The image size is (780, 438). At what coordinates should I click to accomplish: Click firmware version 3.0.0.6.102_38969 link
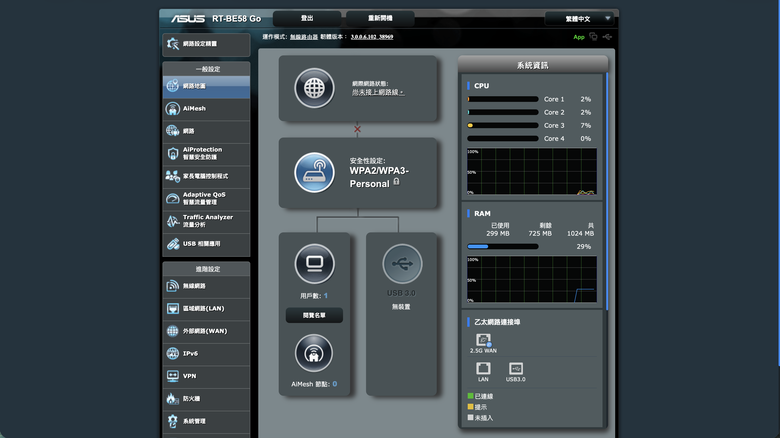click(x=372, y=37)
